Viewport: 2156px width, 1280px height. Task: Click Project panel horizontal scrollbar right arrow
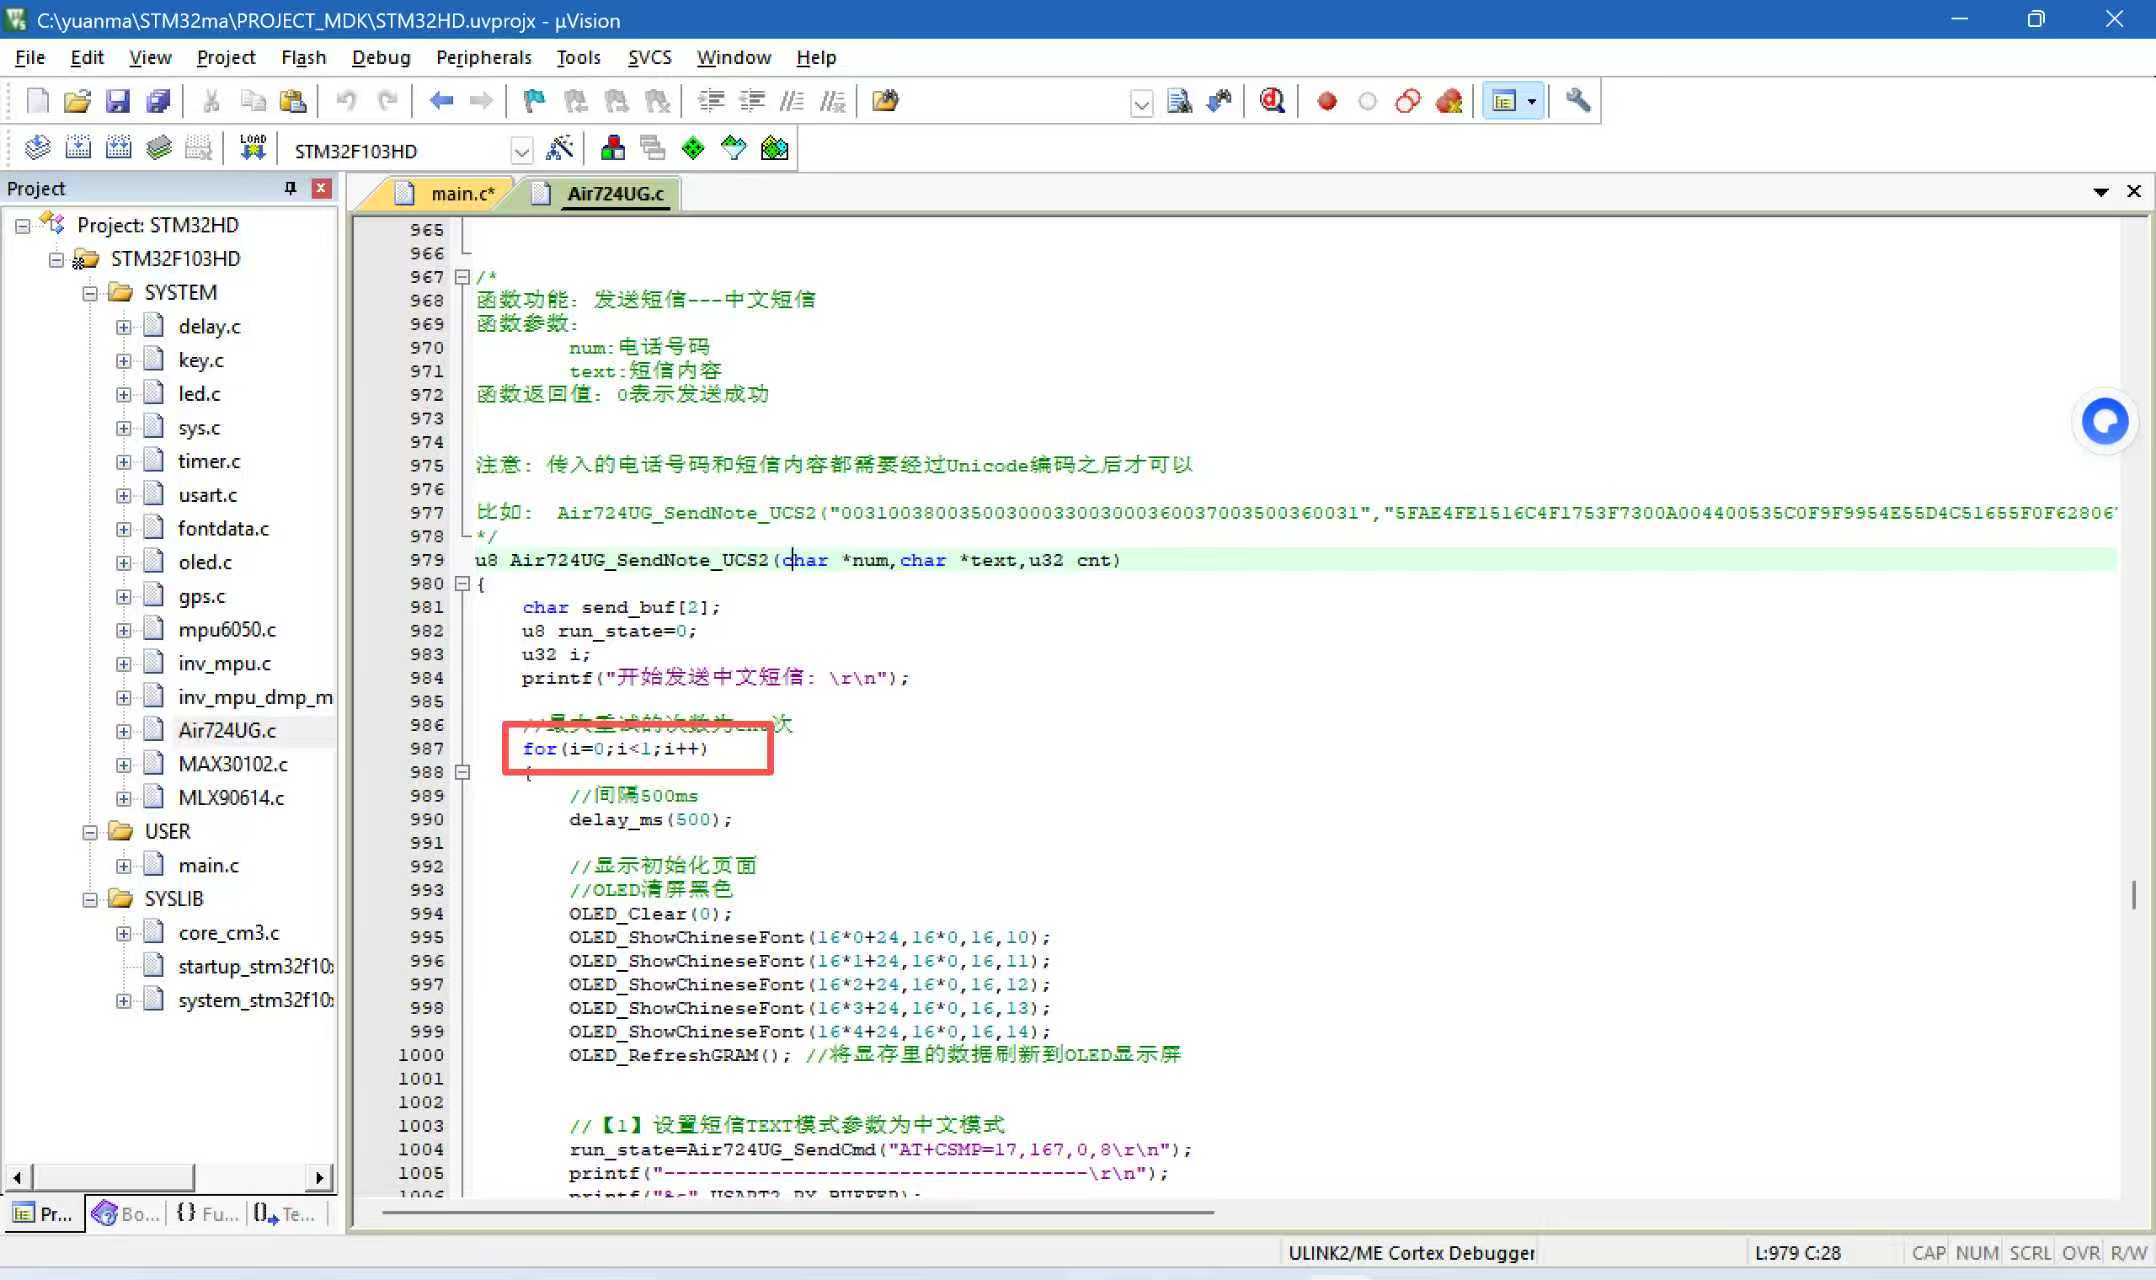319,1177
